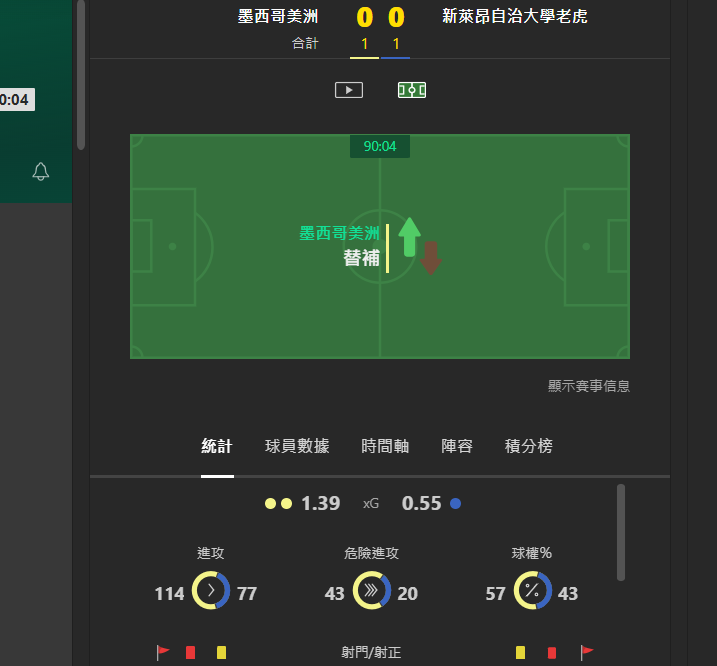Click the notification bell icon

pyautogui.click(x=41, y=172)
